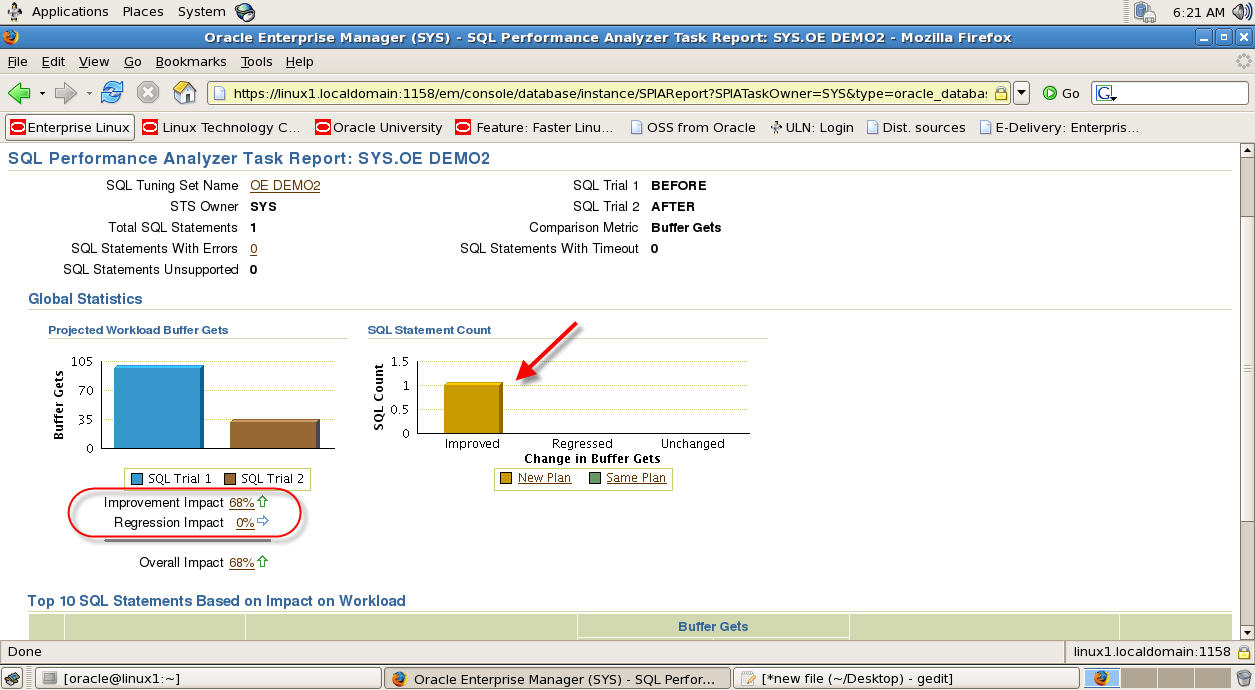Click the Stop loading icon
The width and height of the screenshot is (1255, 690).
point(148,92)
